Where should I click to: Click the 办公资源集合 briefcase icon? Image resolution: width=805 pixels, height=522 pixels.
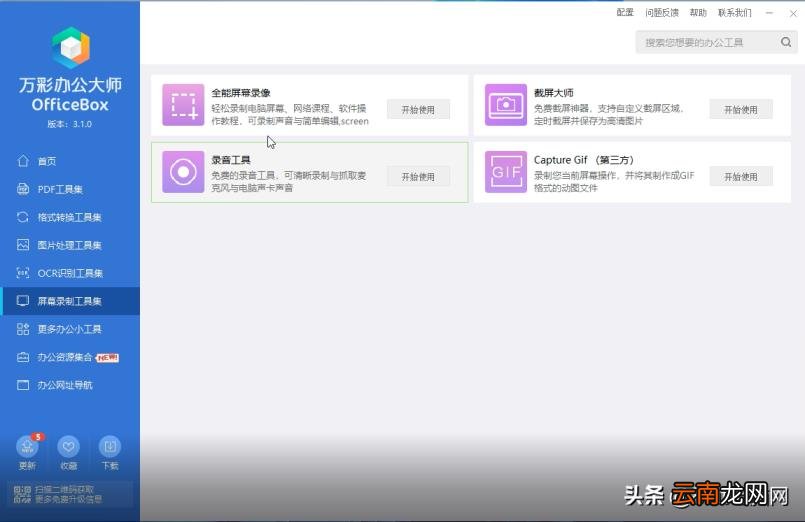(23, 357)
